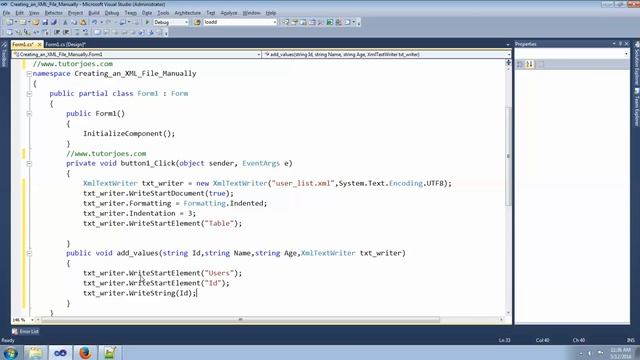Viewport: 640px width, 360px height.
Task: Open the Architecture menu
Action: [x=187, y=13]
